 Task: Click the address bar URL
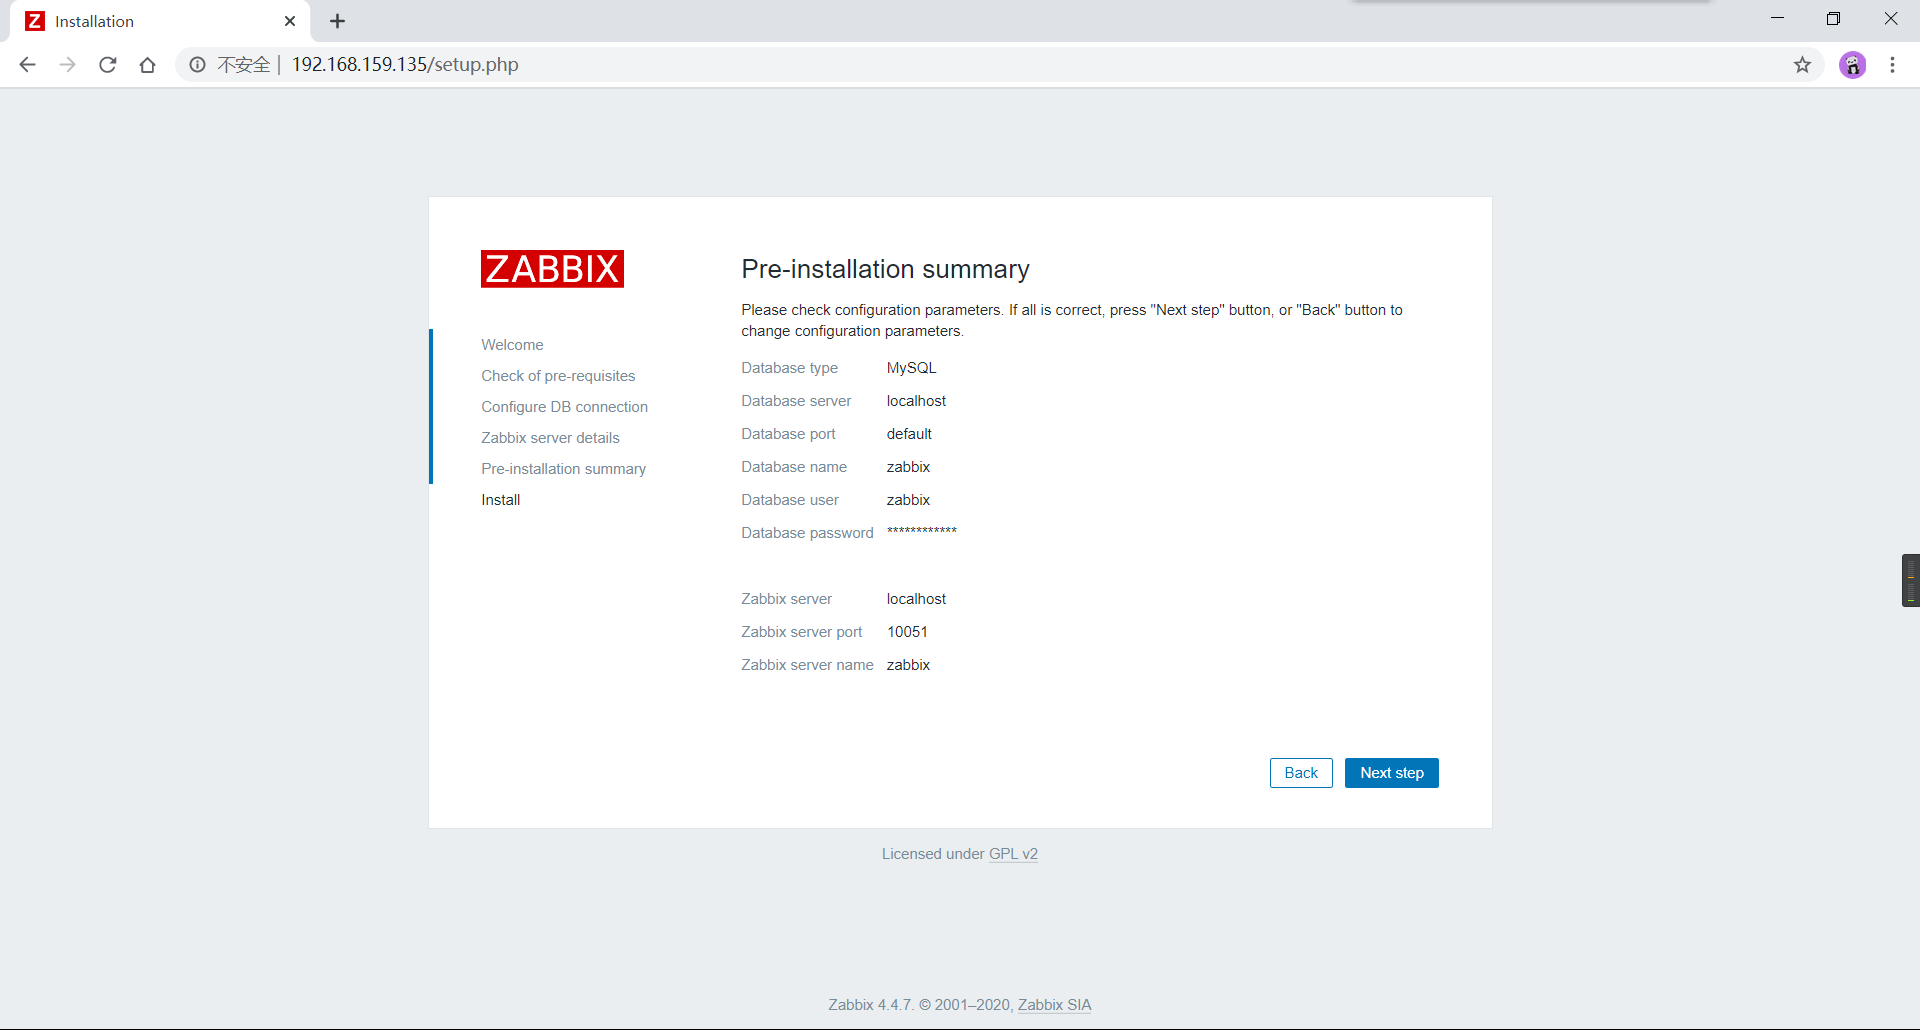(405, 65)
